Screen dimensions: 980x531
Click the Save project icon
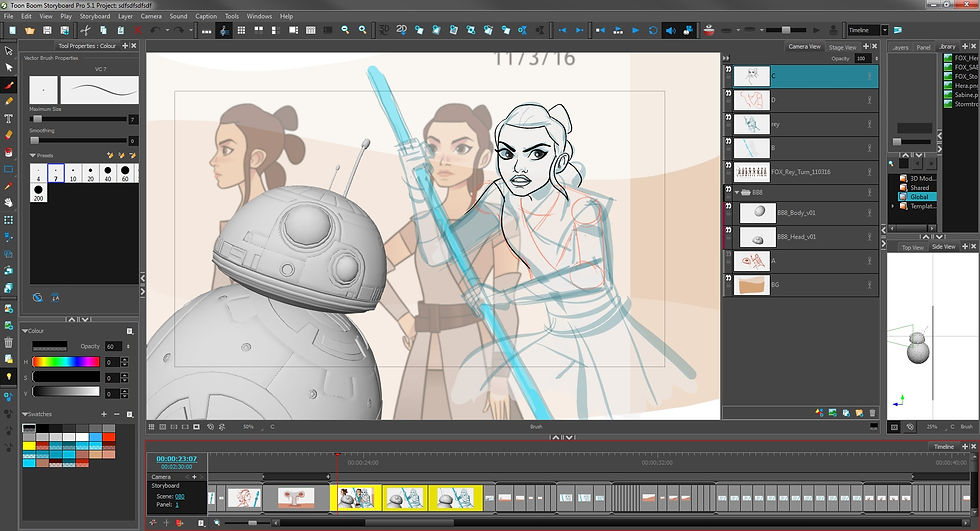click(48, 30)
